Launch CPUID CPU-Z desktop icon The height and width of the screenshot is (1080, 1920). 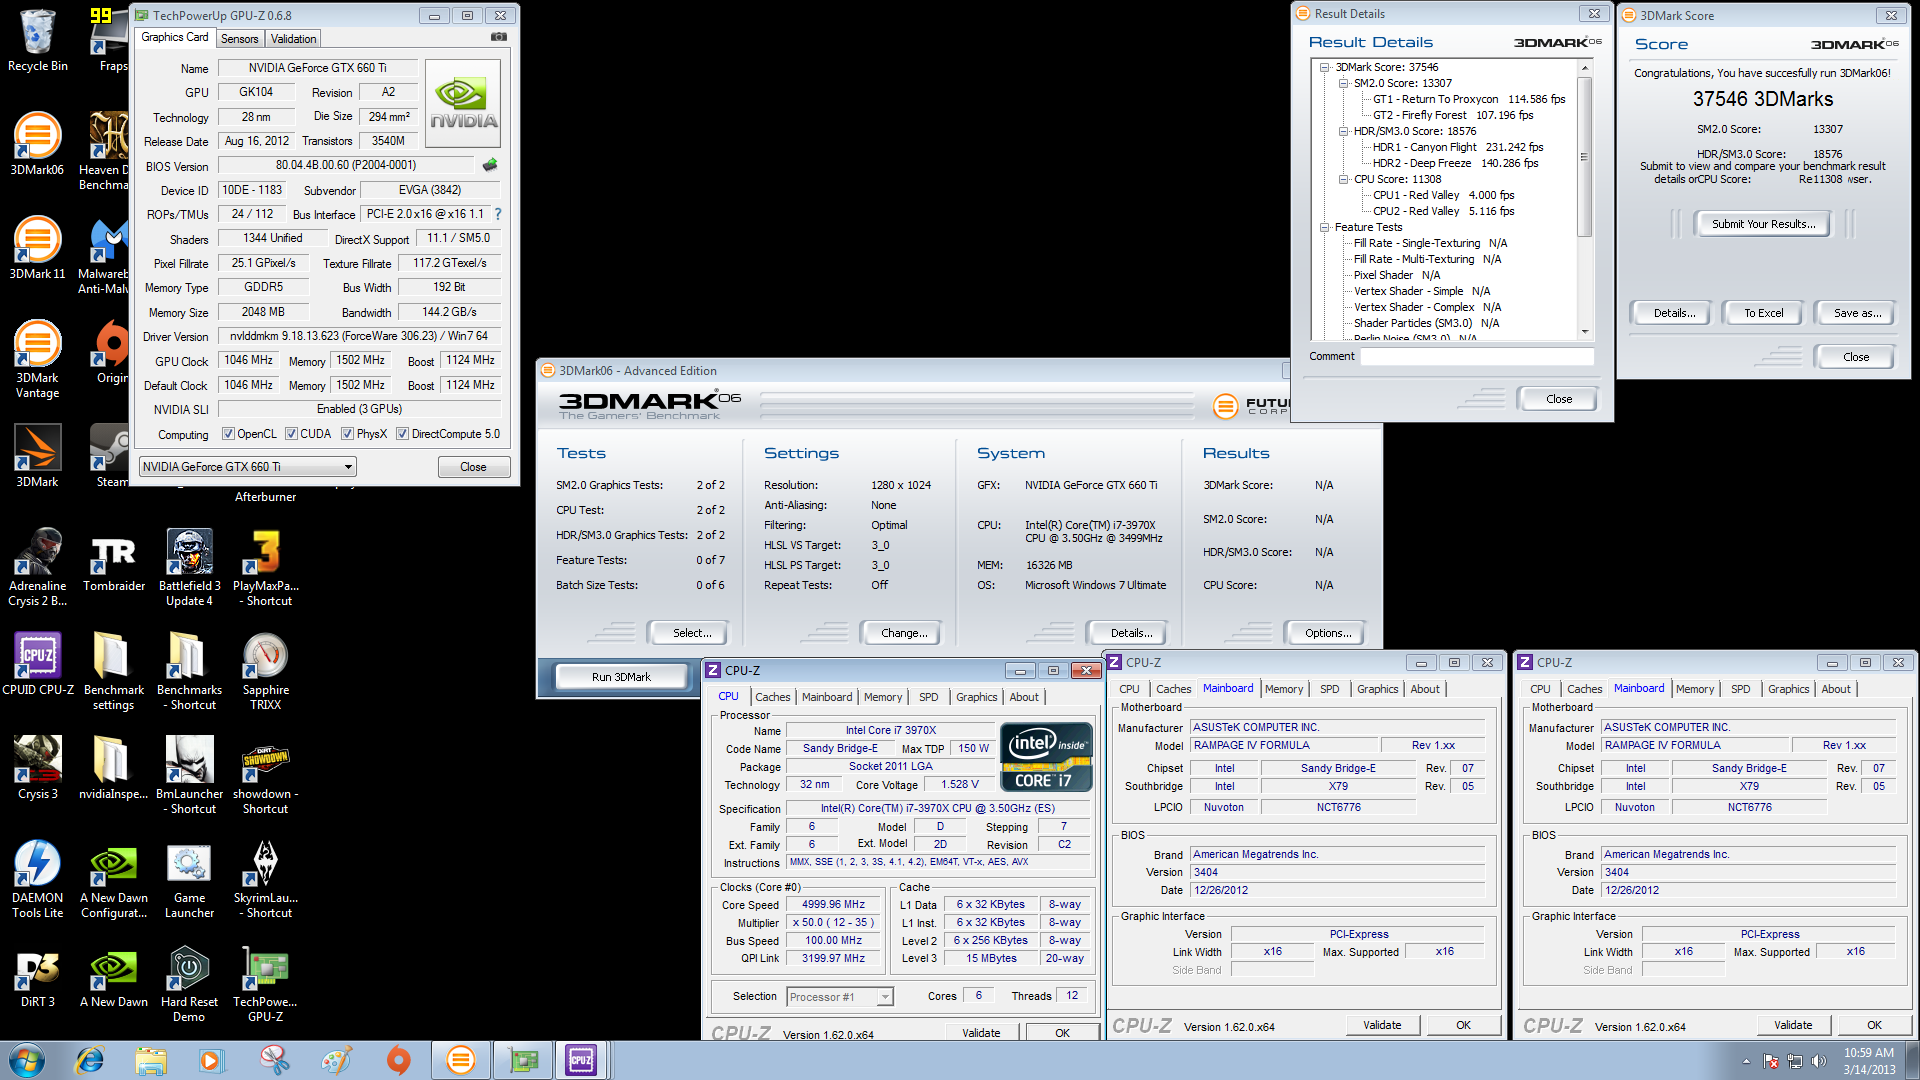pyautogui.click(x=37, y=663)
